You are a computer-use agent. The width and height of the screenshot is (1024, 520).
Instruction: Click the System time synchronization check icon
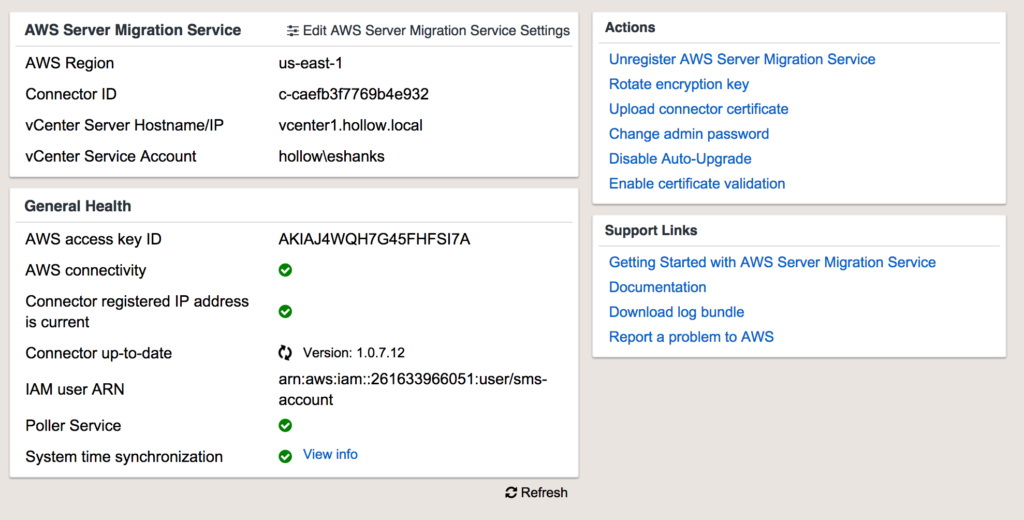tap(285, 456)
